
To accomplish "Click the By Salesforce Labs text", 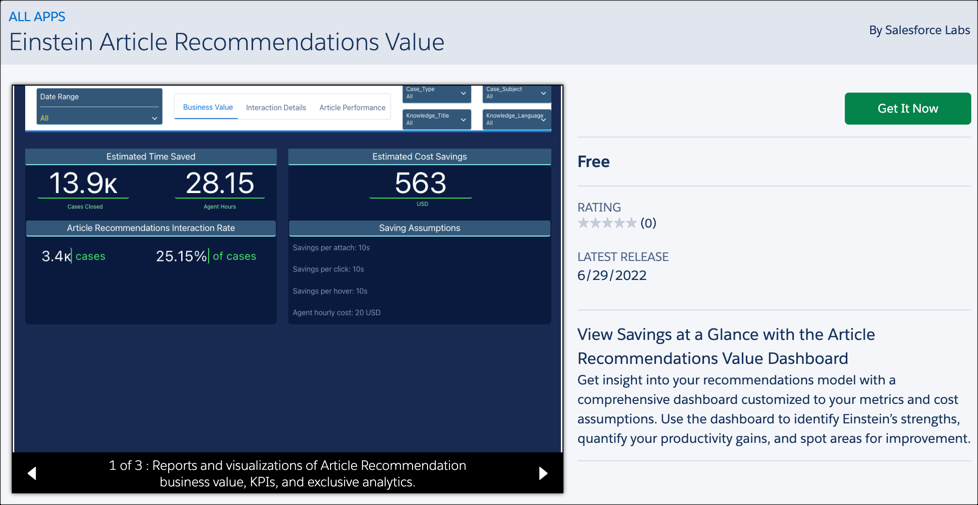I will (x=919, y=31).
